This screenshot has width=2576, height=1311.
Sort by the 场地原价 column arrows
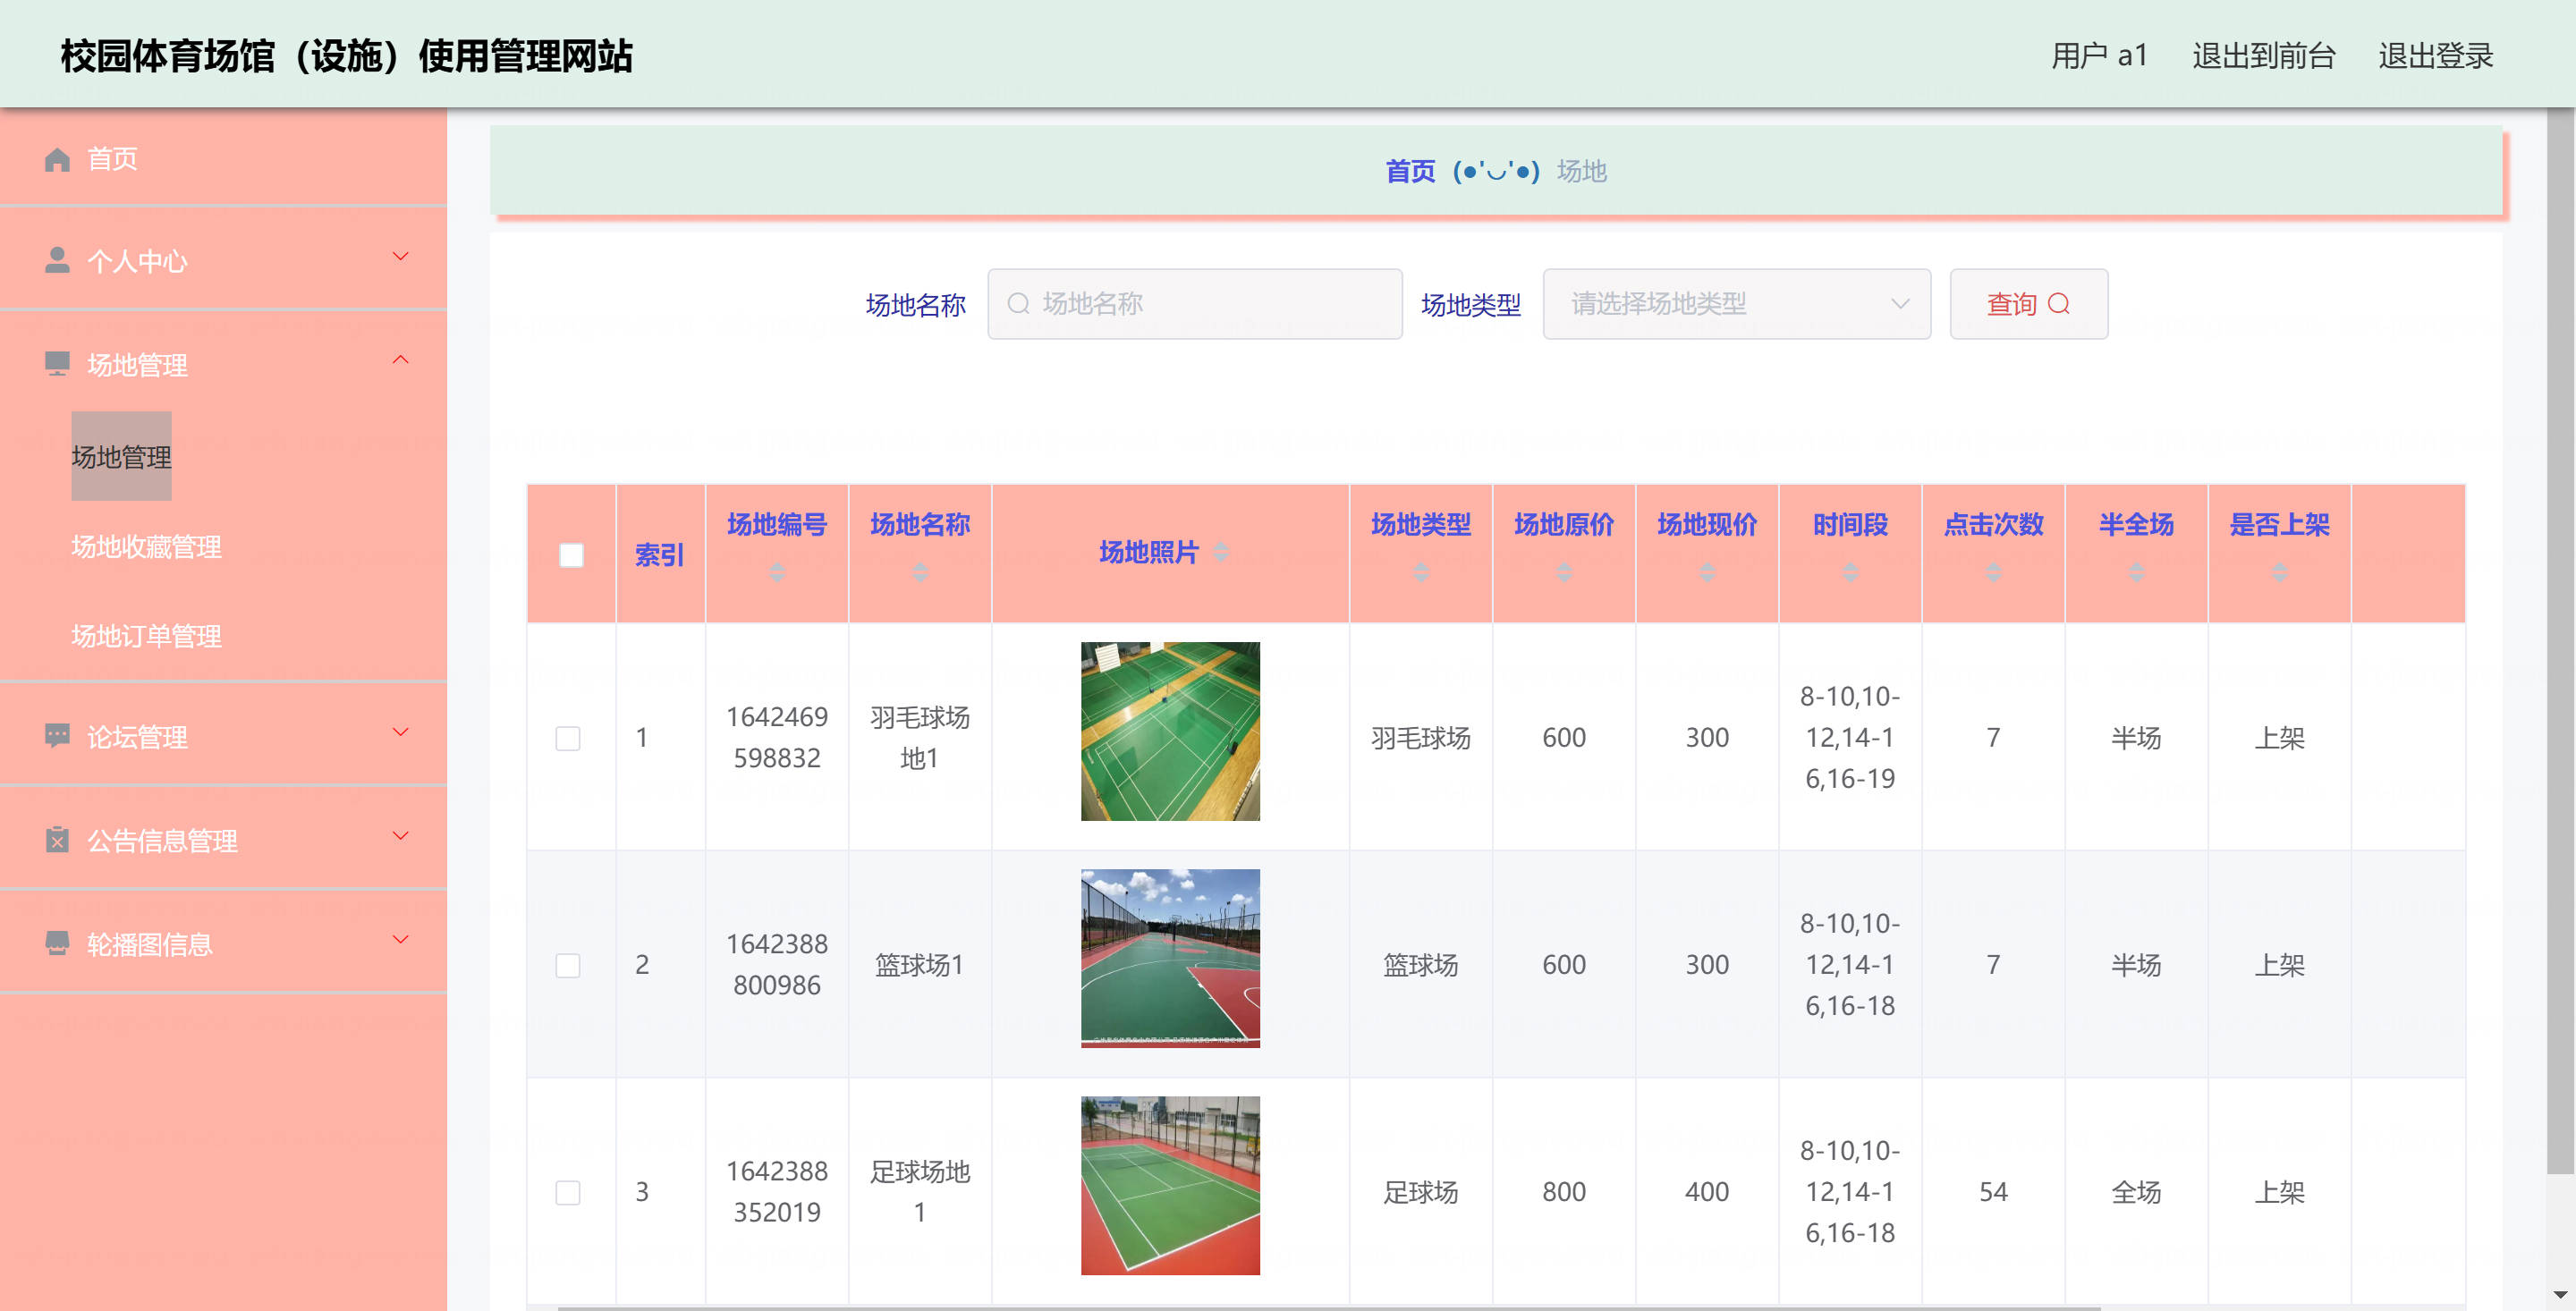(1564, 572)
